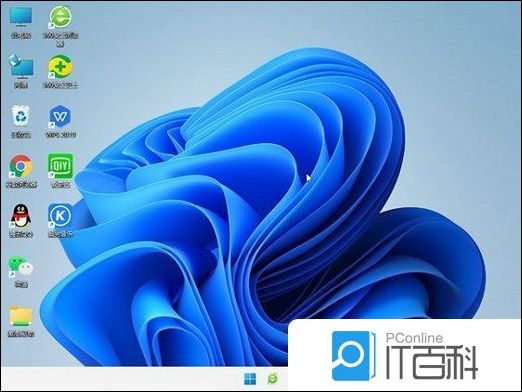Launch the Kugou Music K icon
The width and height of the screenshot is (522, 392).
point(60,216)
